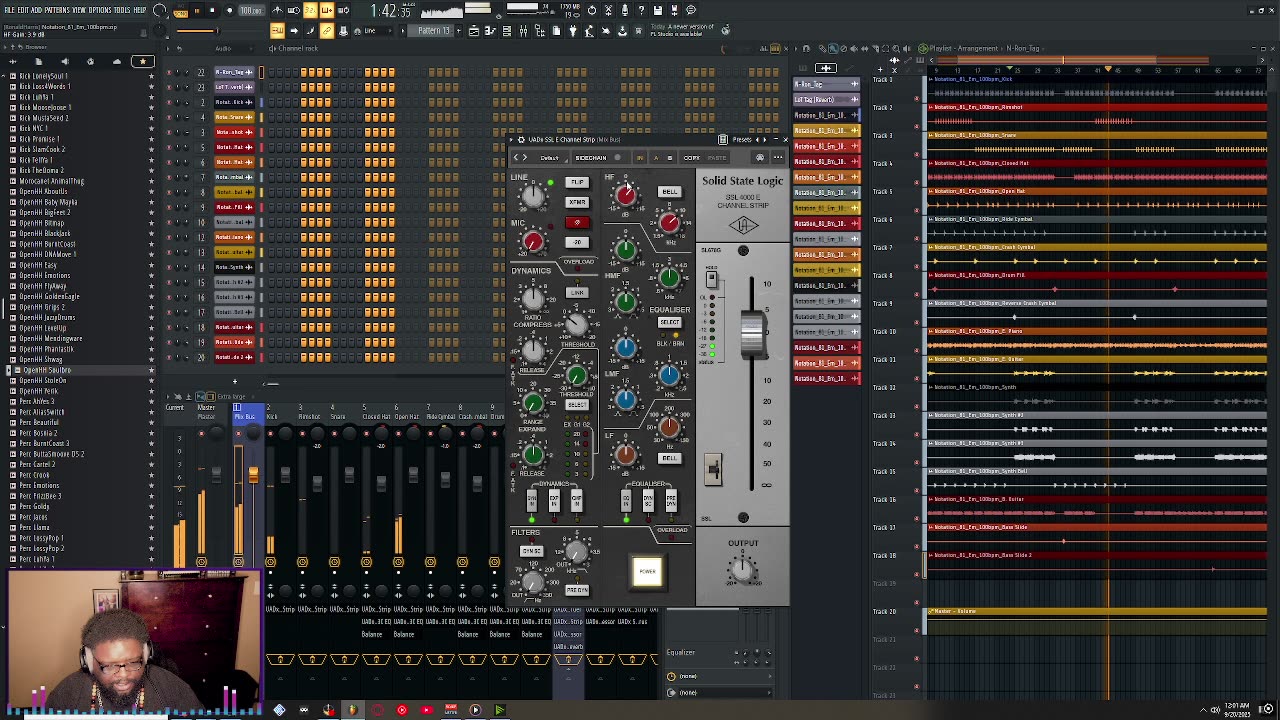Open the mixer view icon in toolbar
This screenshot has width=1280, height=720.
[x=523, y=31]
